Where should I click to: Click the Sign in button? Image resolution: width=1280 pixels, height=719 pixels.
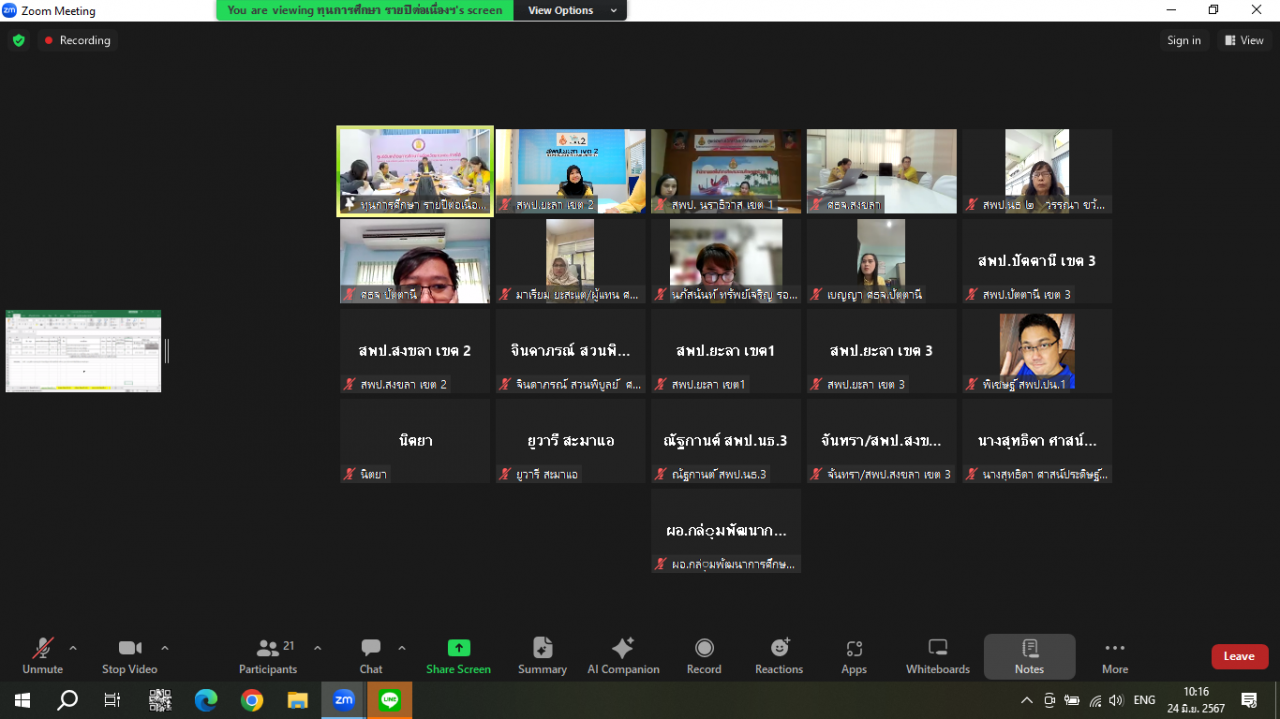click(x=1184, y=40)
